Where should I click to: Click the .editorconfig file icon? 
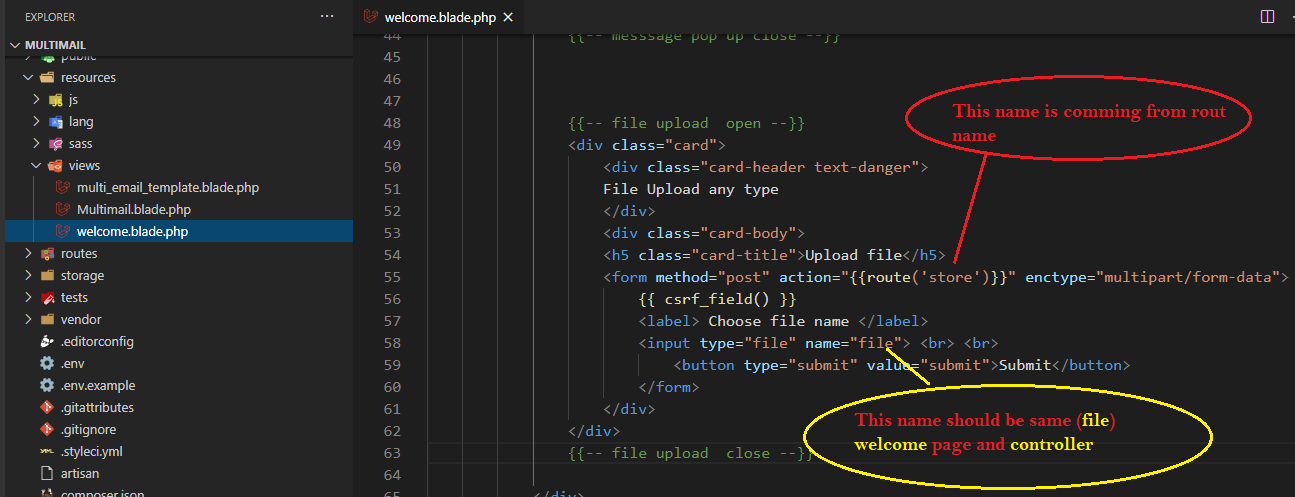[46, 341]
